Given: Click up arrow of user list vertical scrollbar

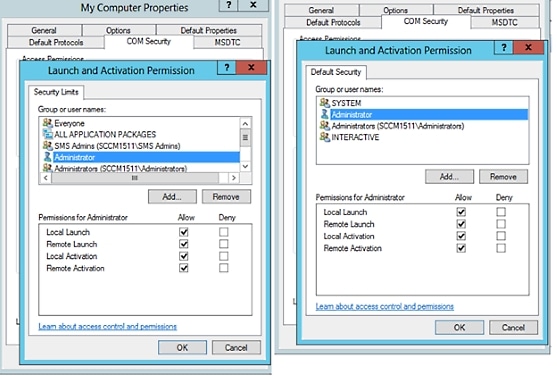Looking at the screenshot, I should [x=245, y=124].
